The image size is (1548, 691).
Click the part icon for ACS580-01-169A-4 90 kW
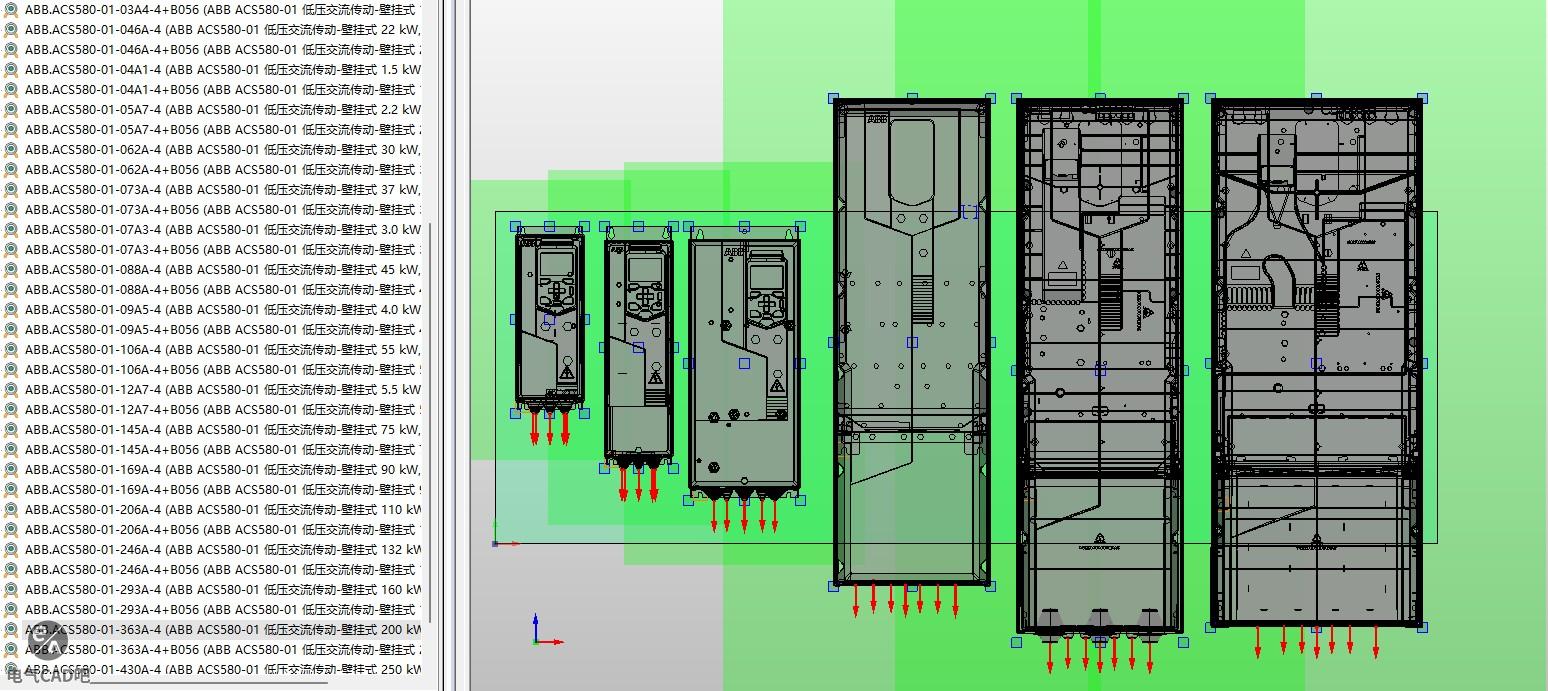pyautogui.click(x=11, y=470)
